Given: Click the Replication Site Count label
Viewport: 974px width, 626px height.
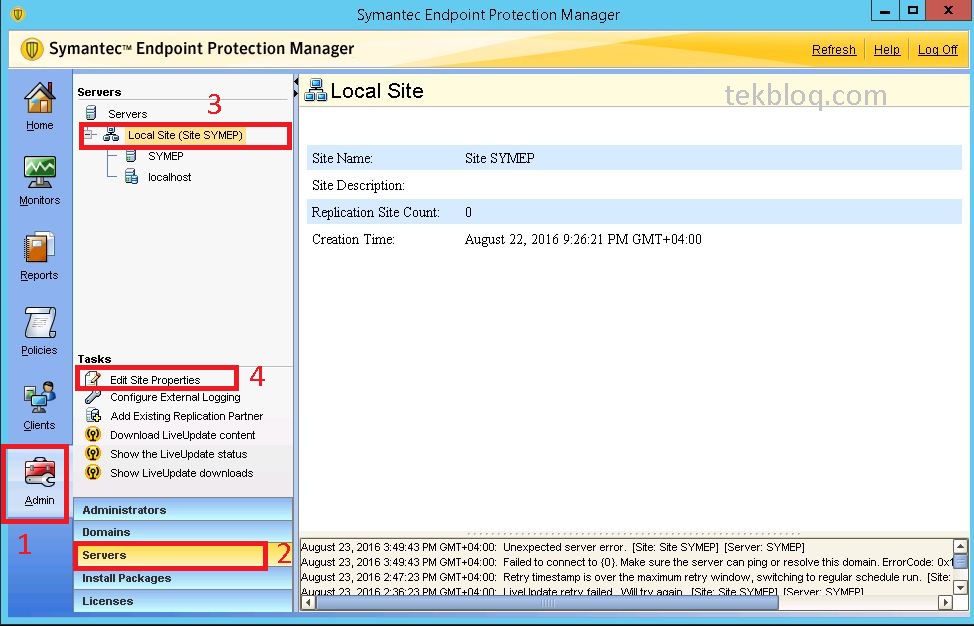Looking at the screenshot, I should [x=375, y=212].
